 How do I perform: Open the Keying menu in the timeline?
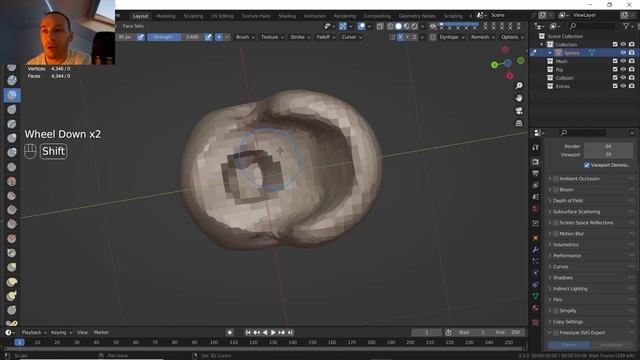point(61,333)
